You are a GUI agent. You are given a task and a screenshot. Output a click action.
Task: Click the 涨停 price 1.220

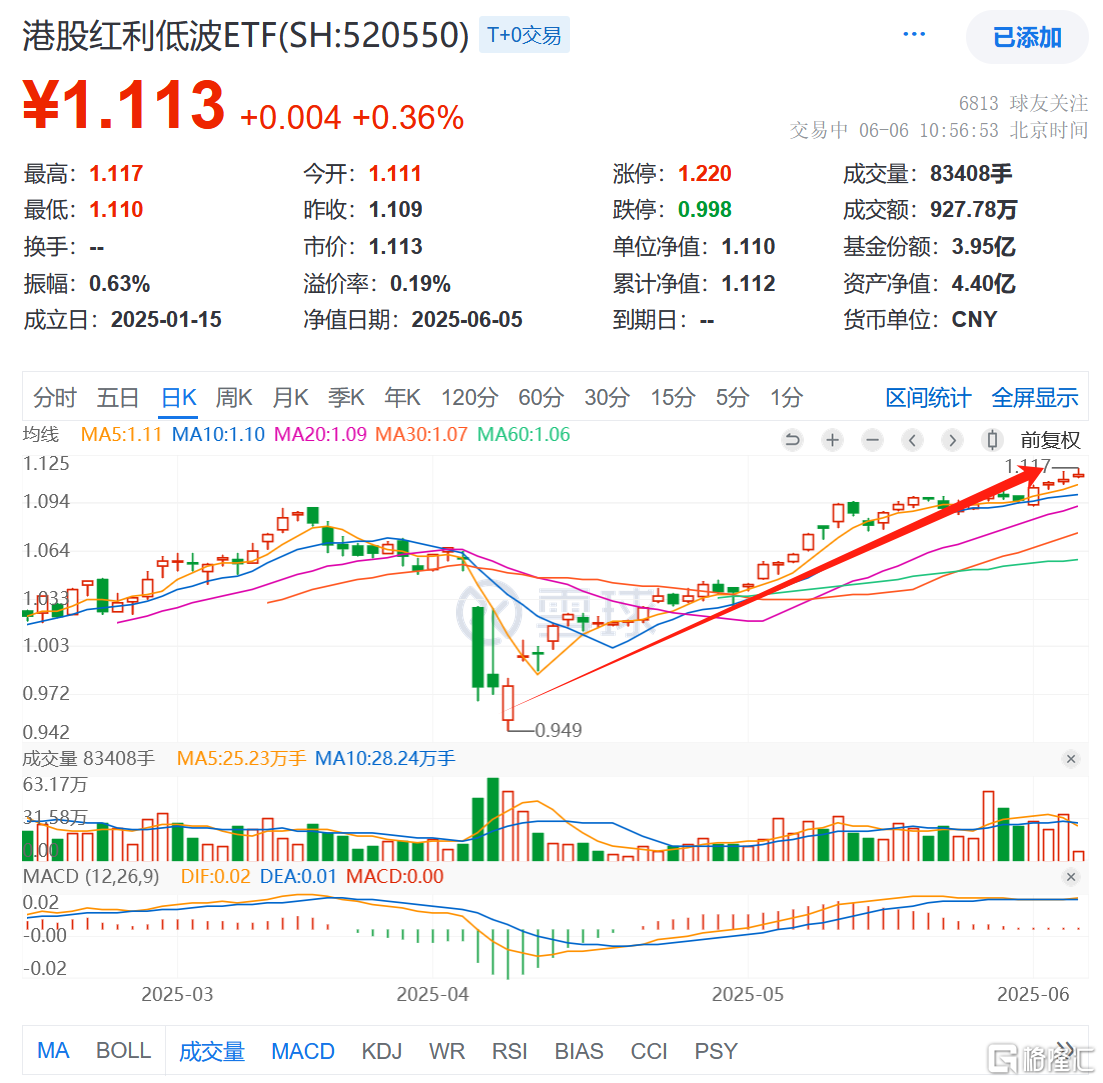(704, 173)
